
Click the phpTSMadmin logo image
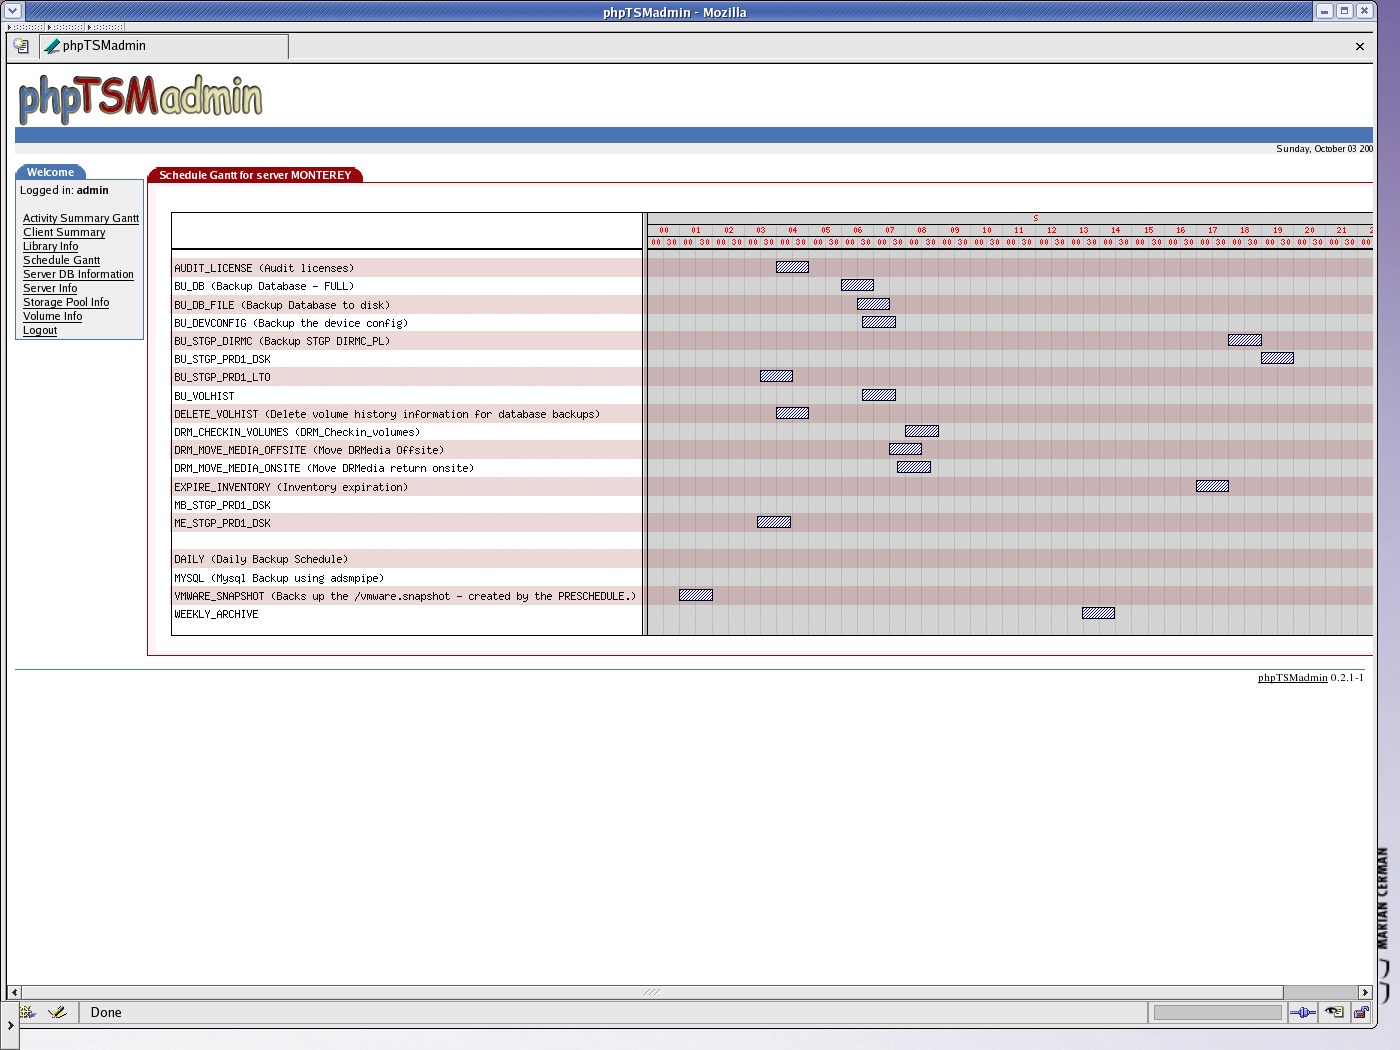click(x=140, y=98)
